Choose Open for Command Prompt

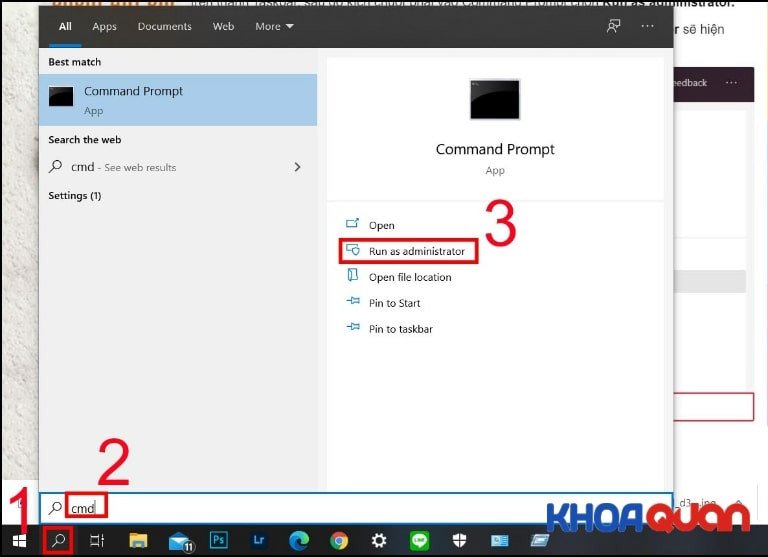tap(382, 225)
